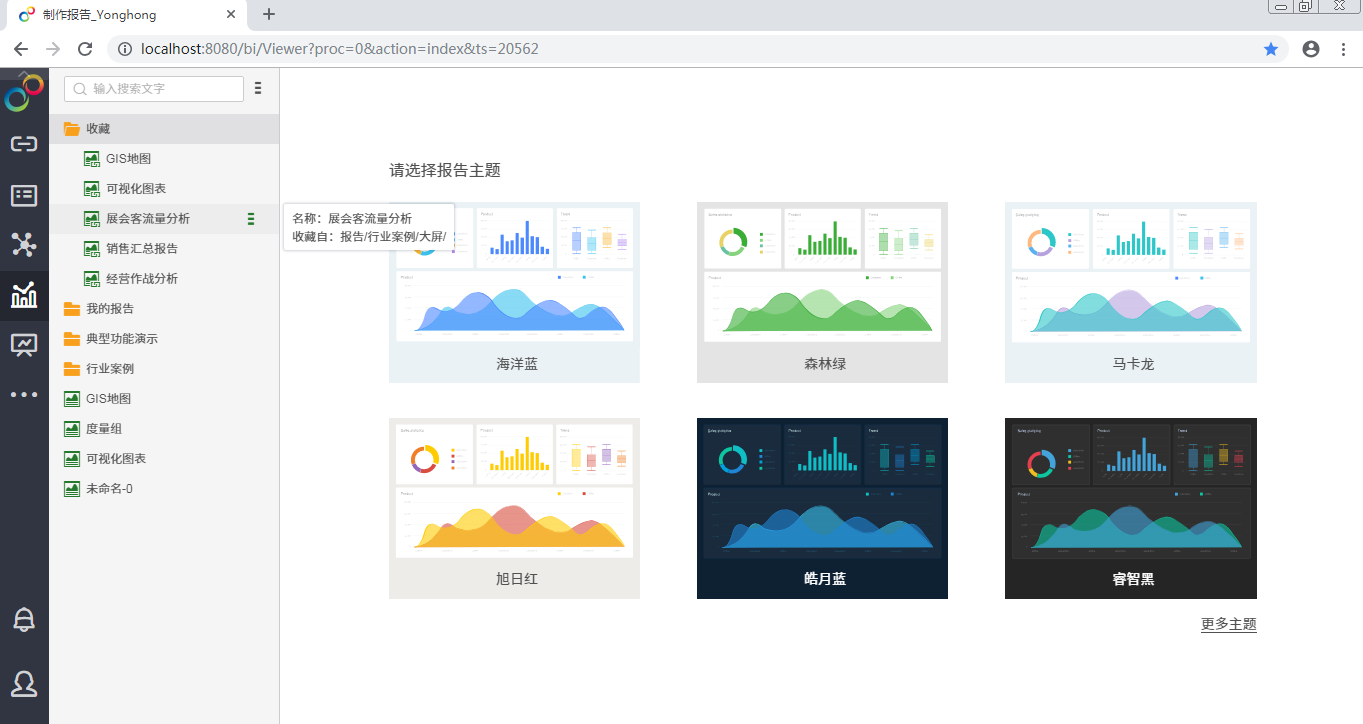Open the 销售汇总报告 report
The height and width of the screenshot is (724, 1363).
pos(141,249)
